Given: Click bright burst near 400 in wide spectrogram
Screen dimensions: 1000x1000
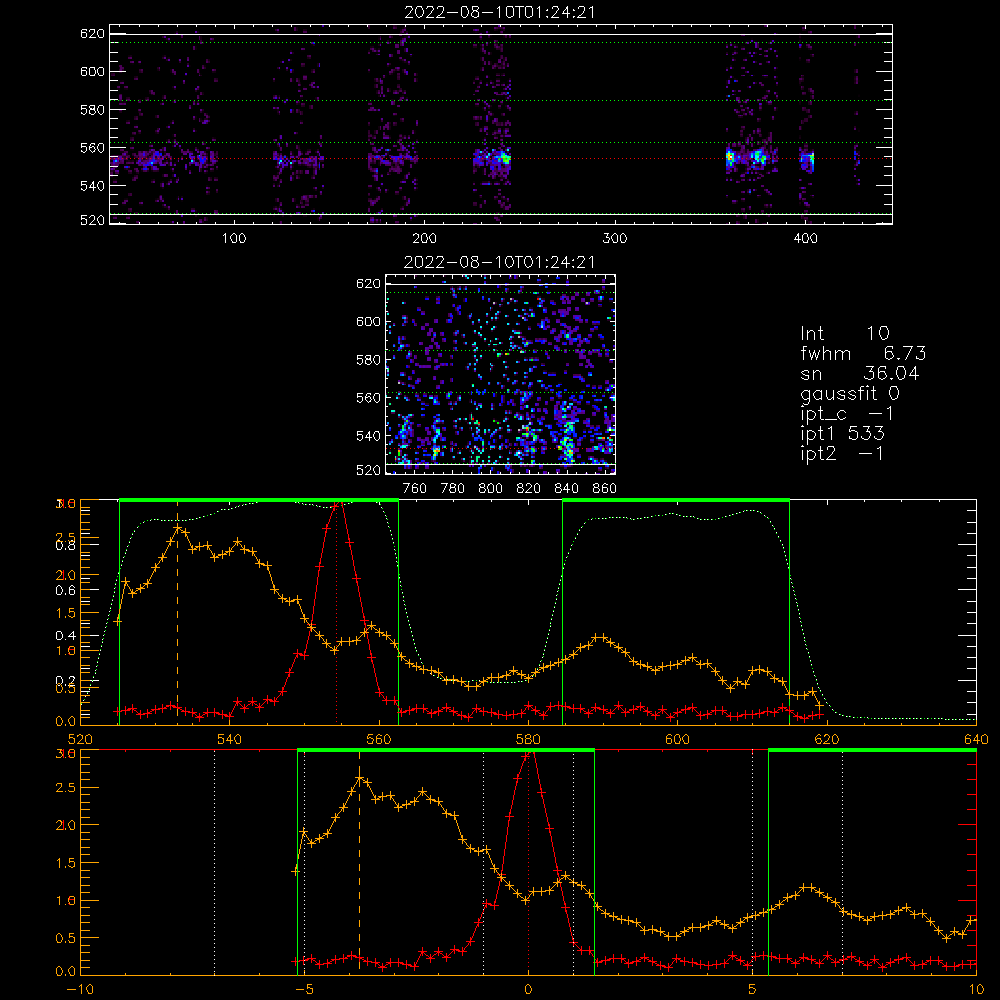Looking at the screenshot, I should coord(807,161).
